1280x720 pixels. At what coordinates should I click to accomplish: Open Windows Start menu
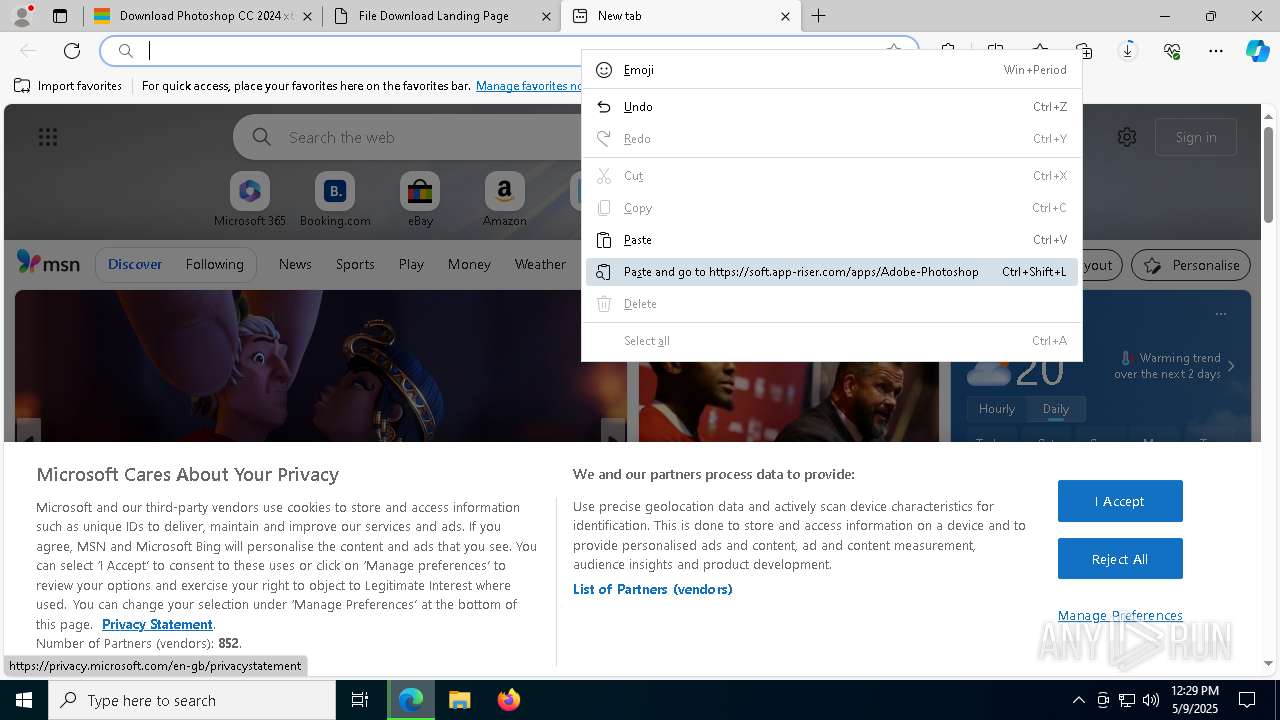click(24, 700)
